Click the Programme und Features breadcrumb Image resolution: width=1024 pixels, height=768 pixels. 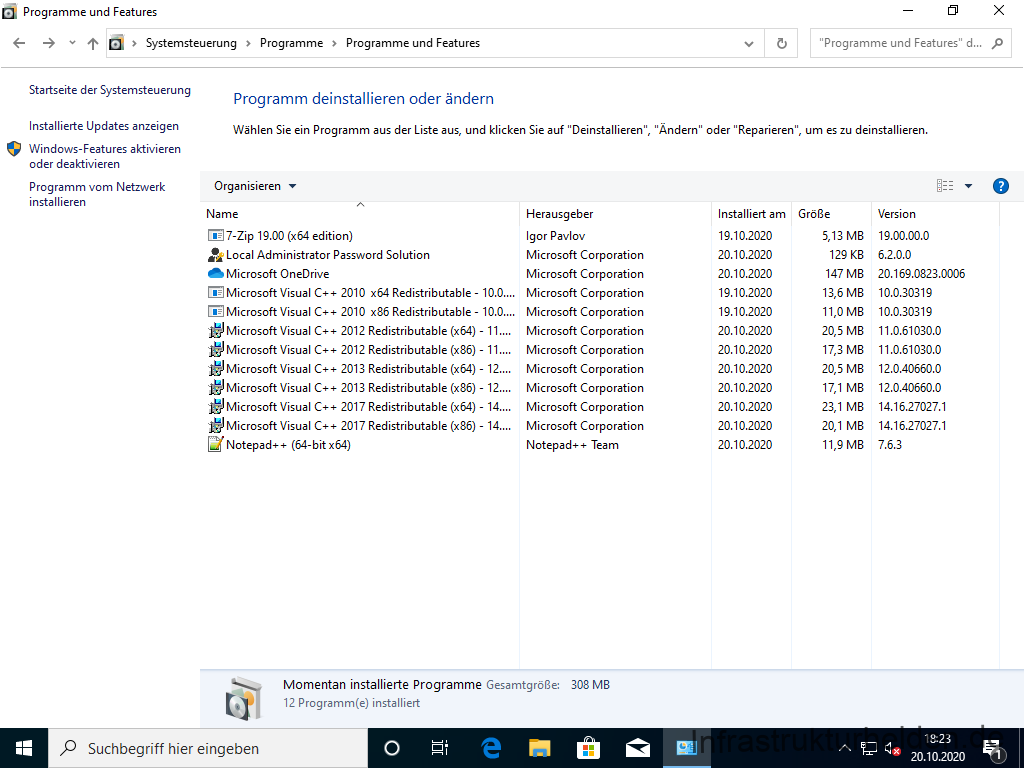pyautogui.click(x=413, y=43)
